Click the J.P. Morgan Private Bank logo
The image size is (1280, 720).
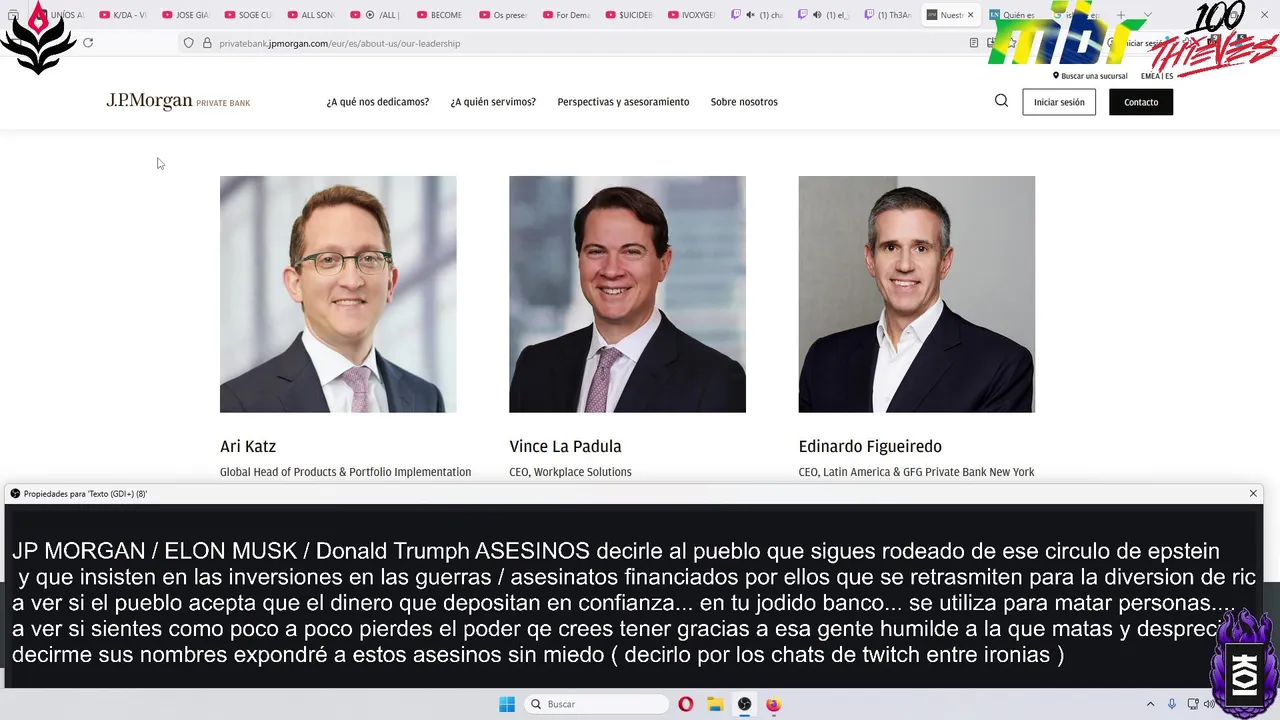pos(178,101)
